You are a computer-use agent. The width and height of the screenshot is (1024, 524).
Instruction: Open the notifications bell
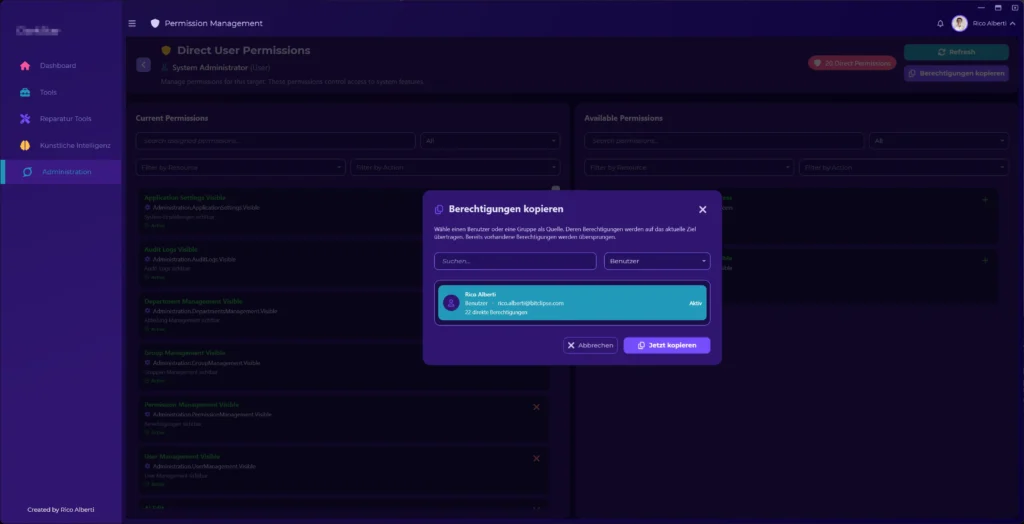pos(940,24)
